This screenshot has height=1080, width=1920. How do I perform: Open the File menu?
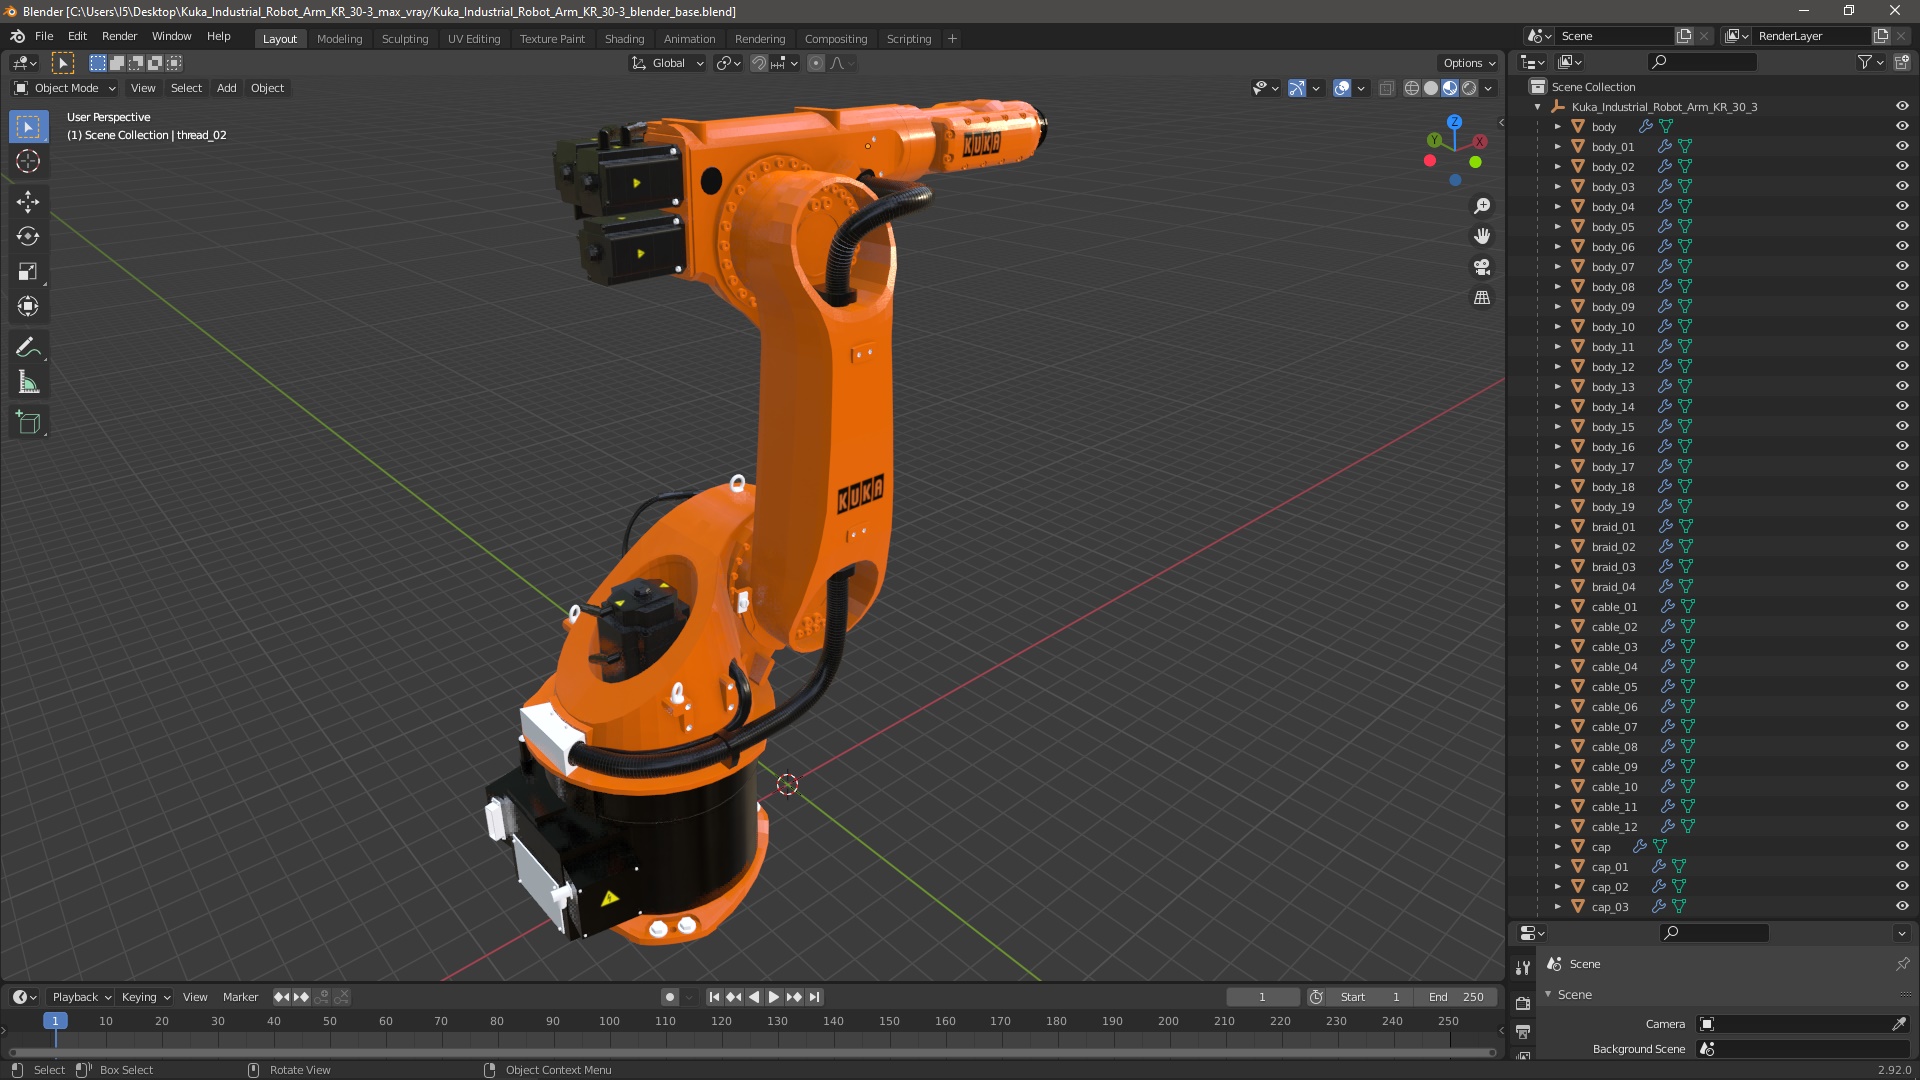coord(44,36)
